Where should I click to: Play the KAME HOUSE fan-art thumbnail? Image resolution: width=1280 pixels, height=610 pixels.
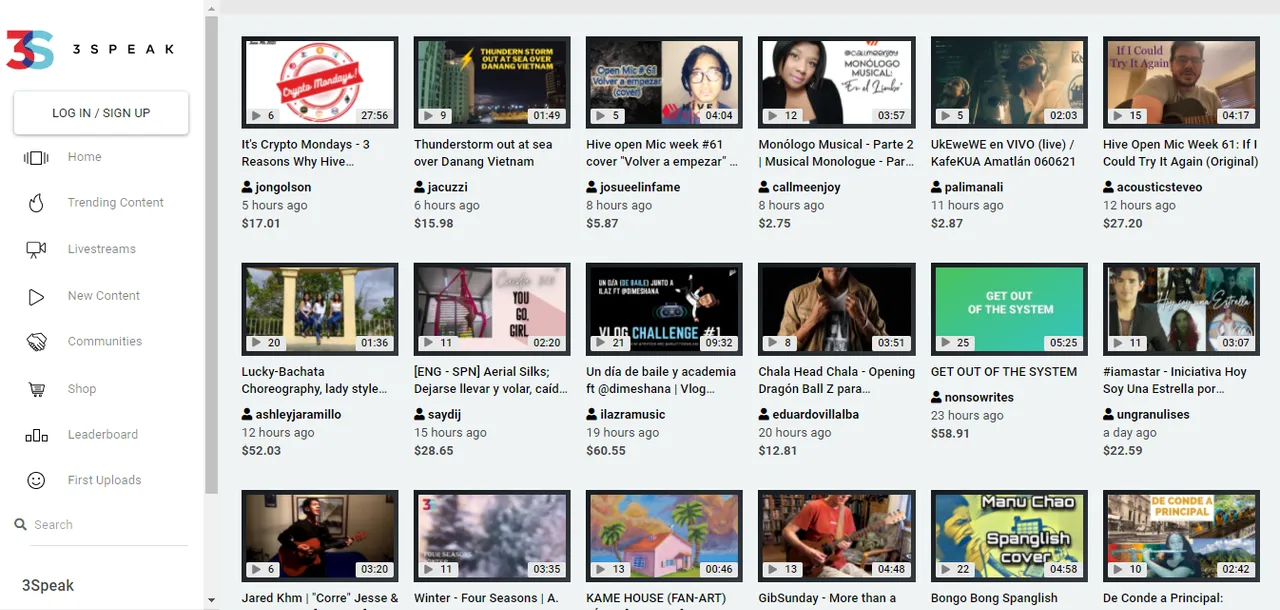664,535
